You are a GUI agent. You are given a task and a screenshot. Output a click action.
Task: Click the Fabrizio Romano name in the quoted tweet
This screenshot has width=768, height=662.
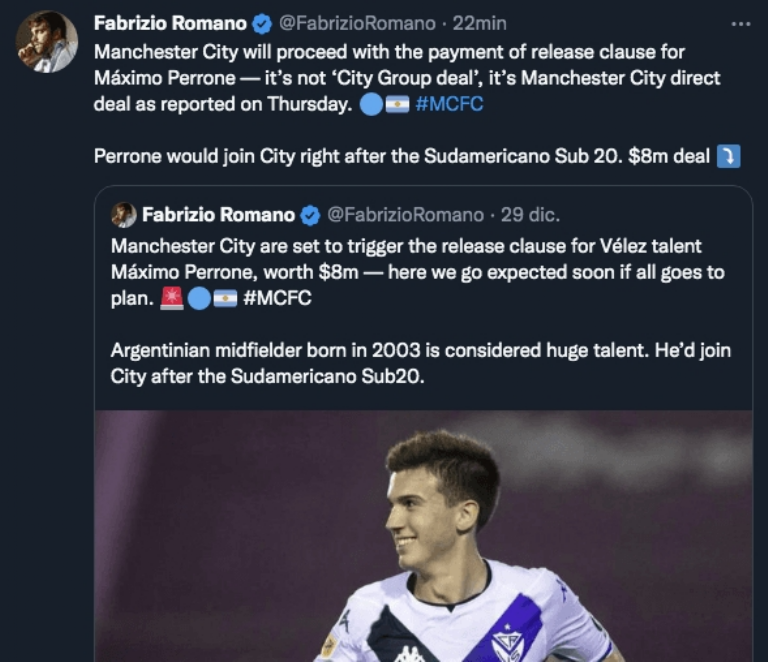click(218, 215)
